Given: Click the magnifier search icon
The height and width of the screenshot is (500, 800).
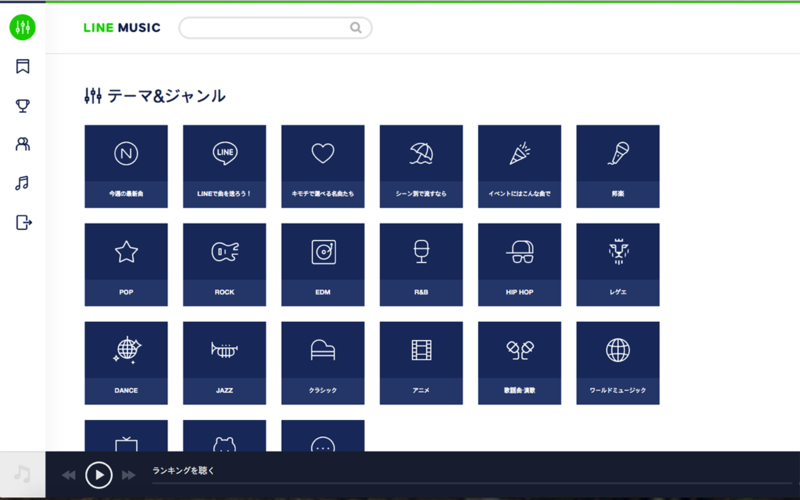Looking at the screenshot, I should point(356,28).
